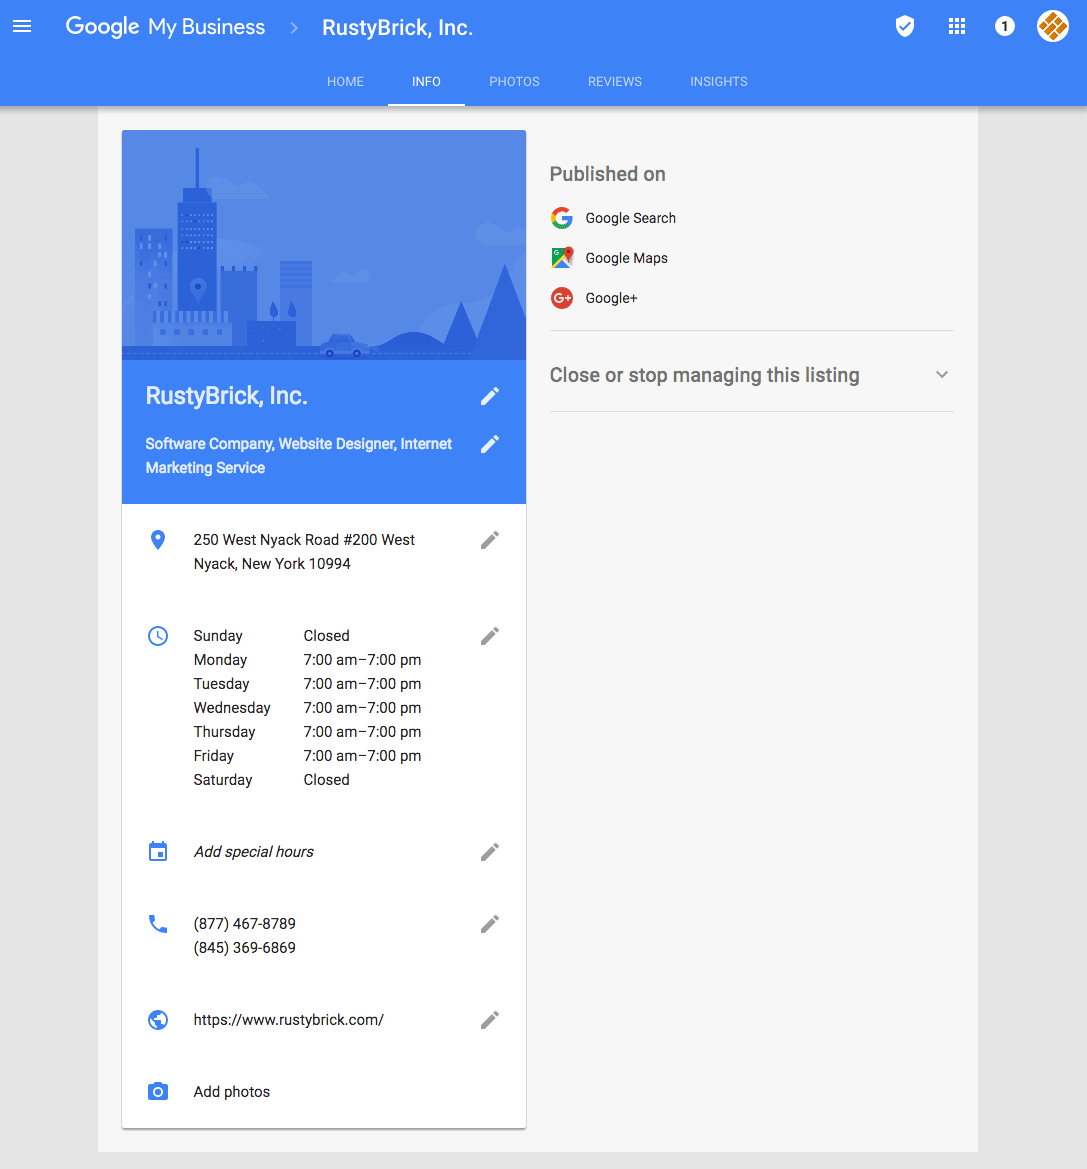Click Add special hours text
Image resolution: width=1087 pixels, height=1169 pixels.
click(x=253, y=851)
